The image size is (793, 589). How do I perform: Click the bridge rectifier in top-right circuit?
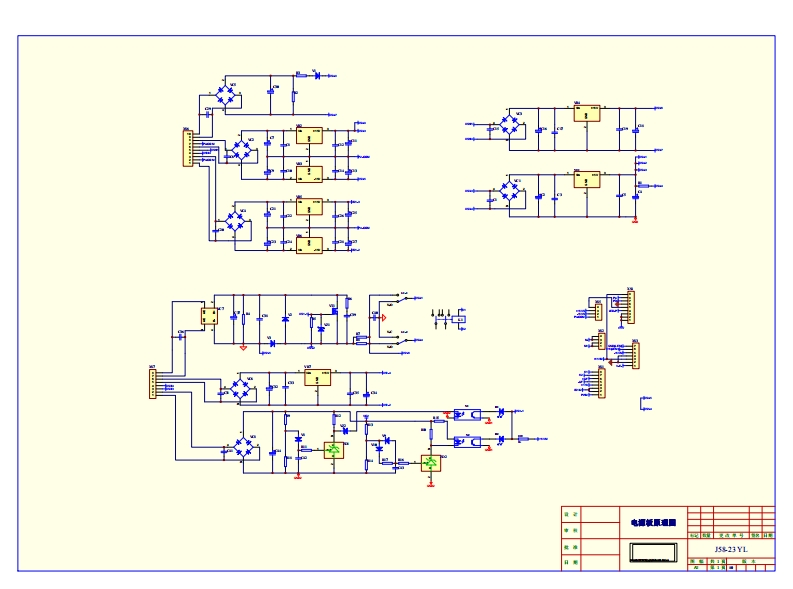point(510,126)
